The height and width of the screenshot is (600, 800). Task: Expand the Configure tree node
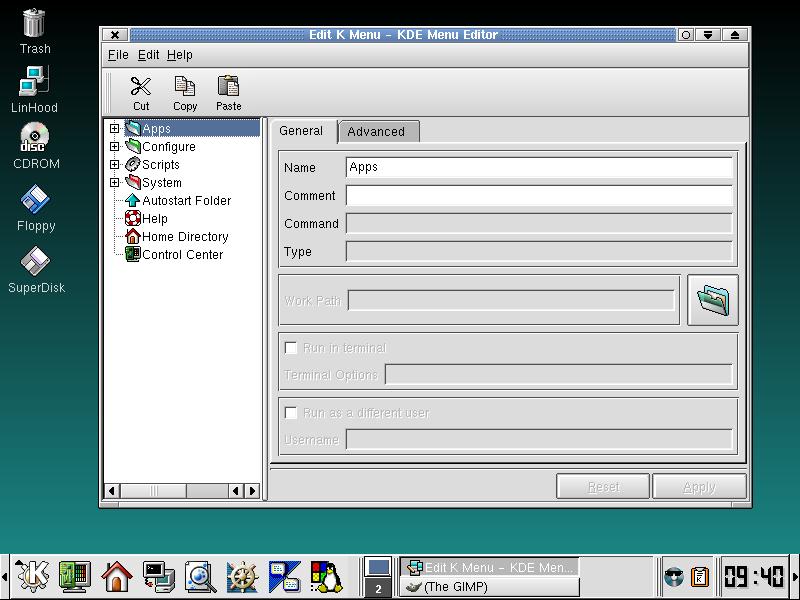pos(115,147)
